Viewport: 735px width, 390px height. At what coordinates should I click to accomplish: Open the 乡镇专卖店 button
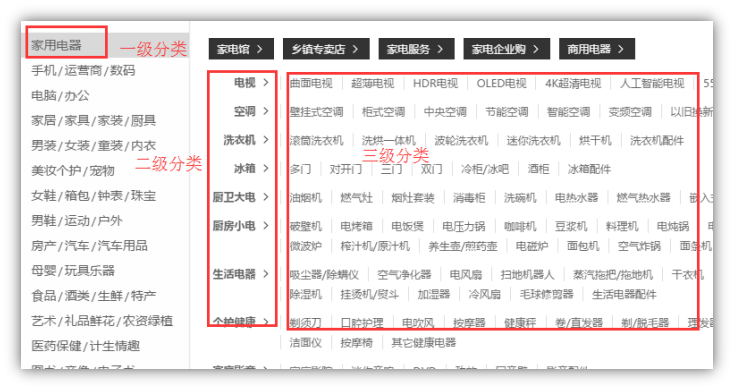click(326, 49)
